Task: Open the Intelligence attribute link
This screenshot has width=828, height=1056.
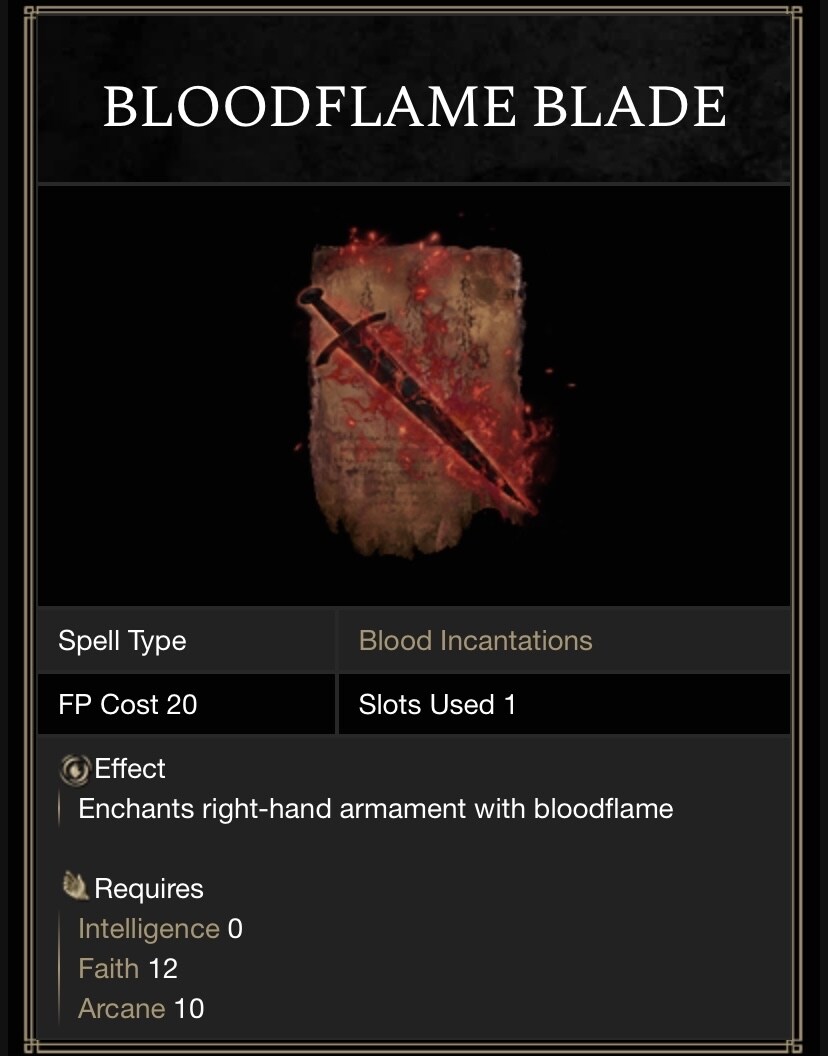Action: 148,929
